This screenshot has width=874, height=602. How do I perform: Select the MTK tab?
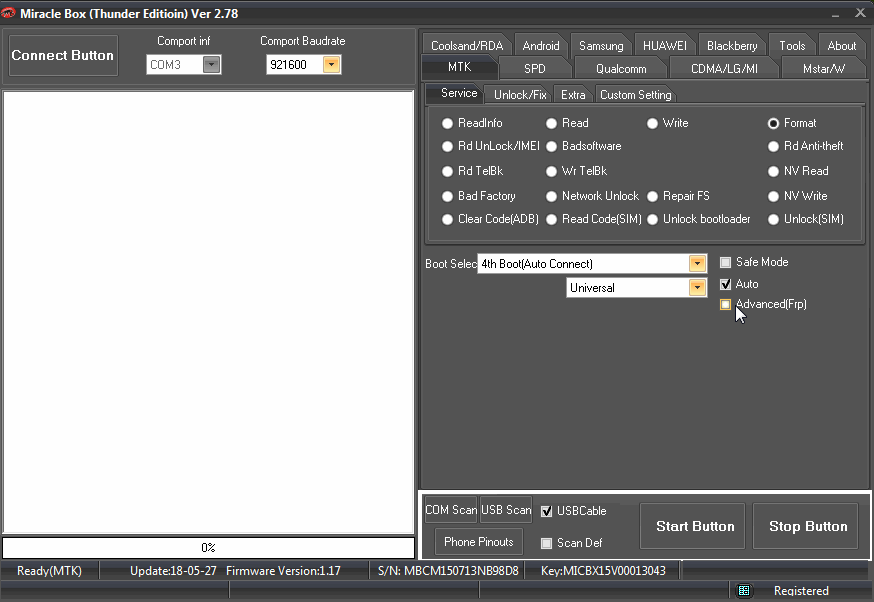click(x=459, y=67)
